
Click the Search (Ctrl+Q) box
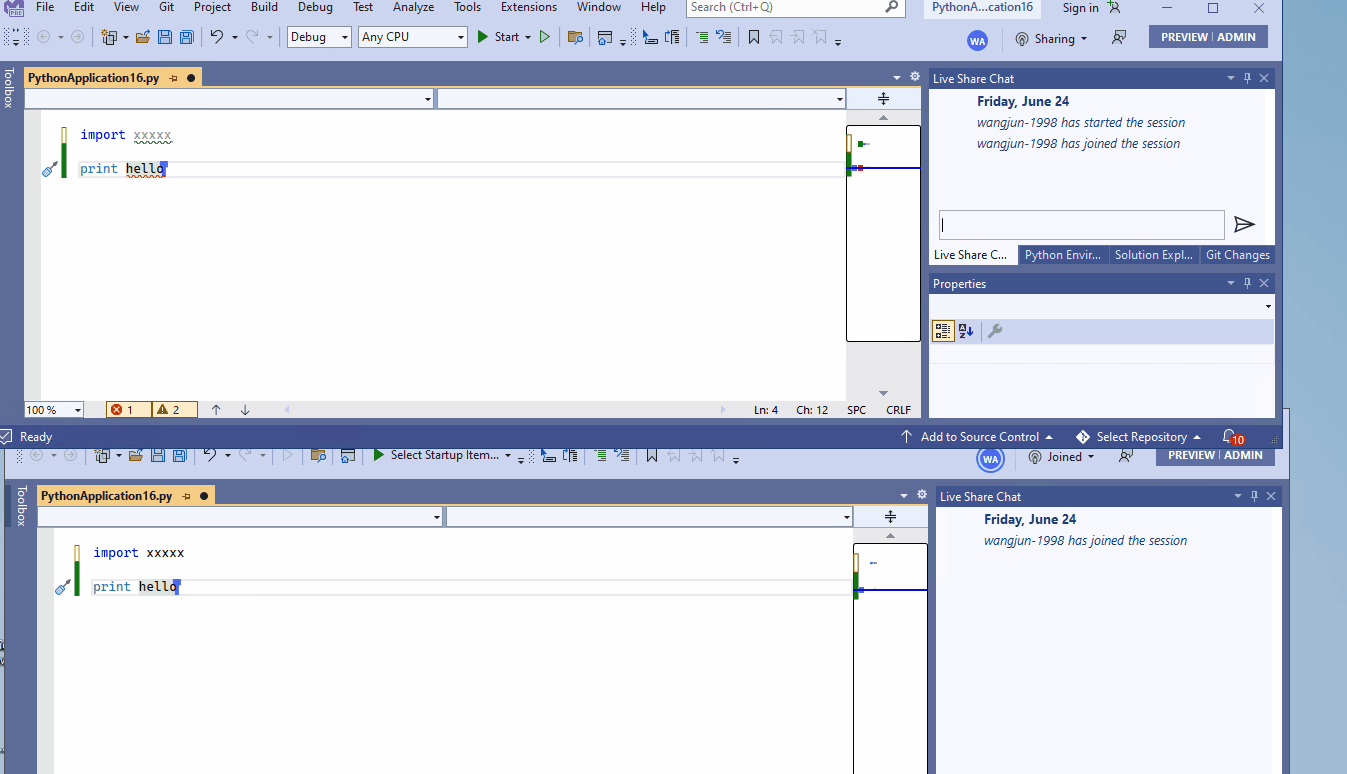[x=795, y=7]
